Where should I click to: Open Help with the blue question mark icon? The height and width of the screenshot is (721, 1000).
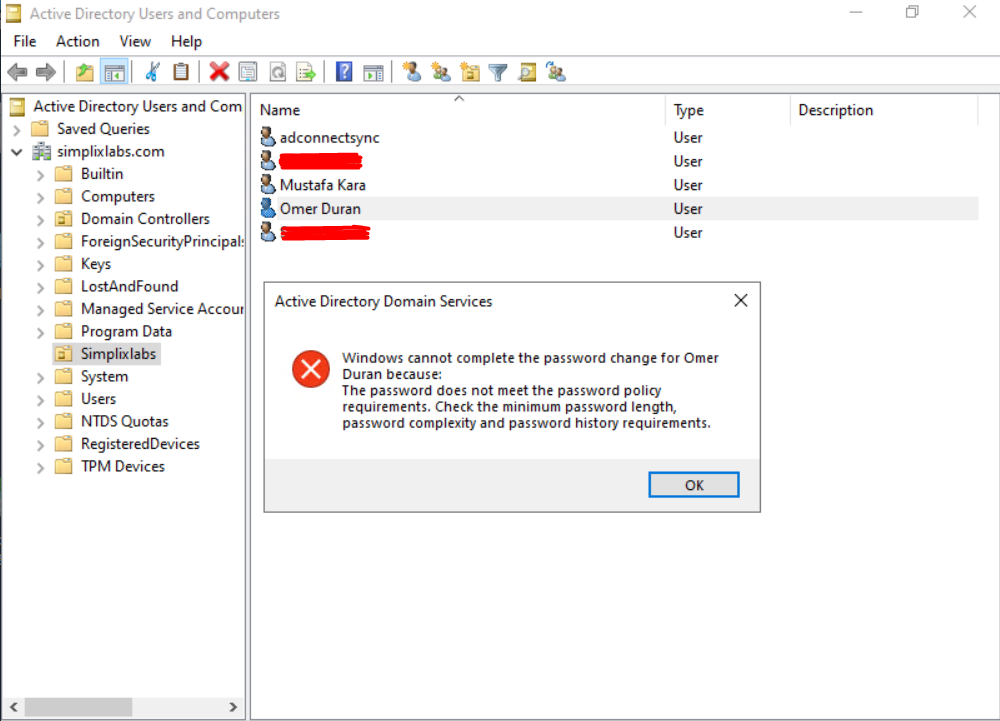pyautogui.click(x=344, y=72)
